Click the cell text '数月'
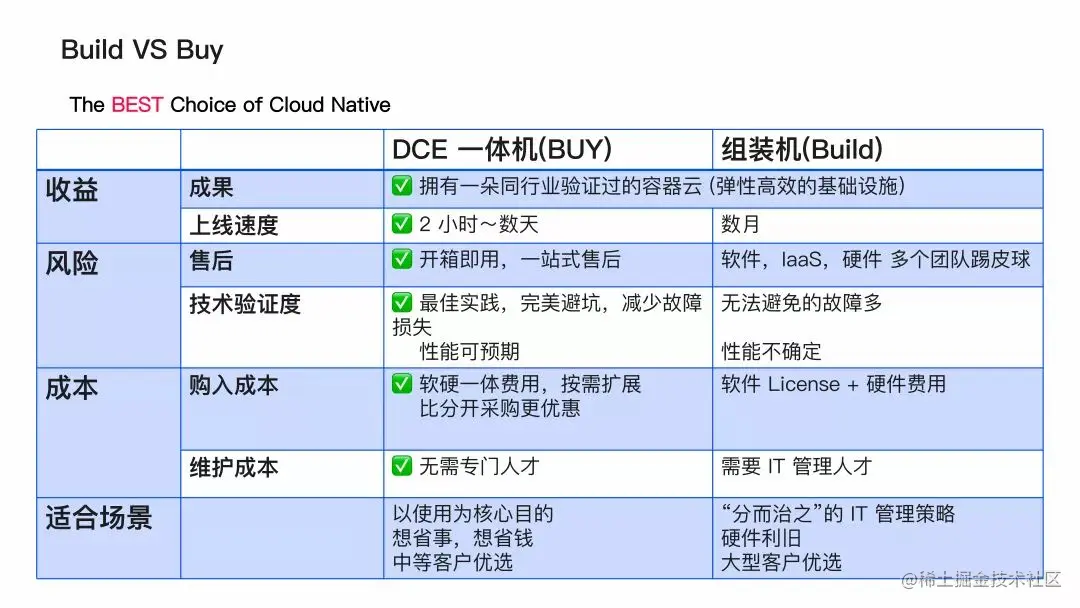Screen dimensions: 1080x608 tap(740, 224)
